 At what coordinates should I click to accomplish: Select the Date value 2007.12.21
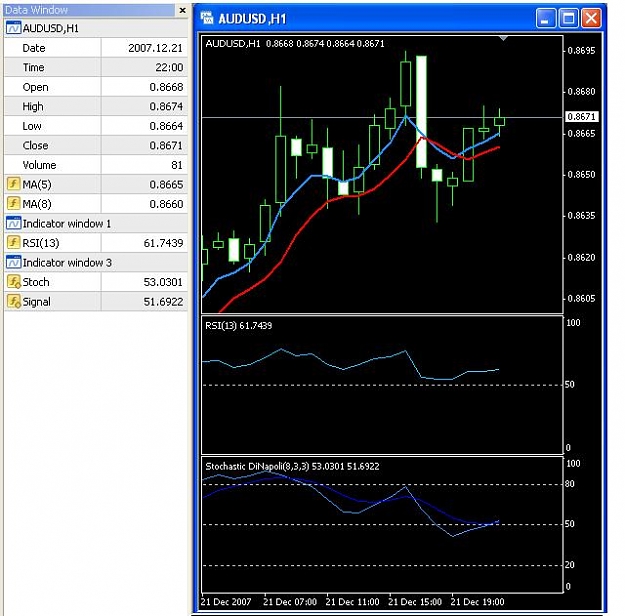tap(155, 48)
